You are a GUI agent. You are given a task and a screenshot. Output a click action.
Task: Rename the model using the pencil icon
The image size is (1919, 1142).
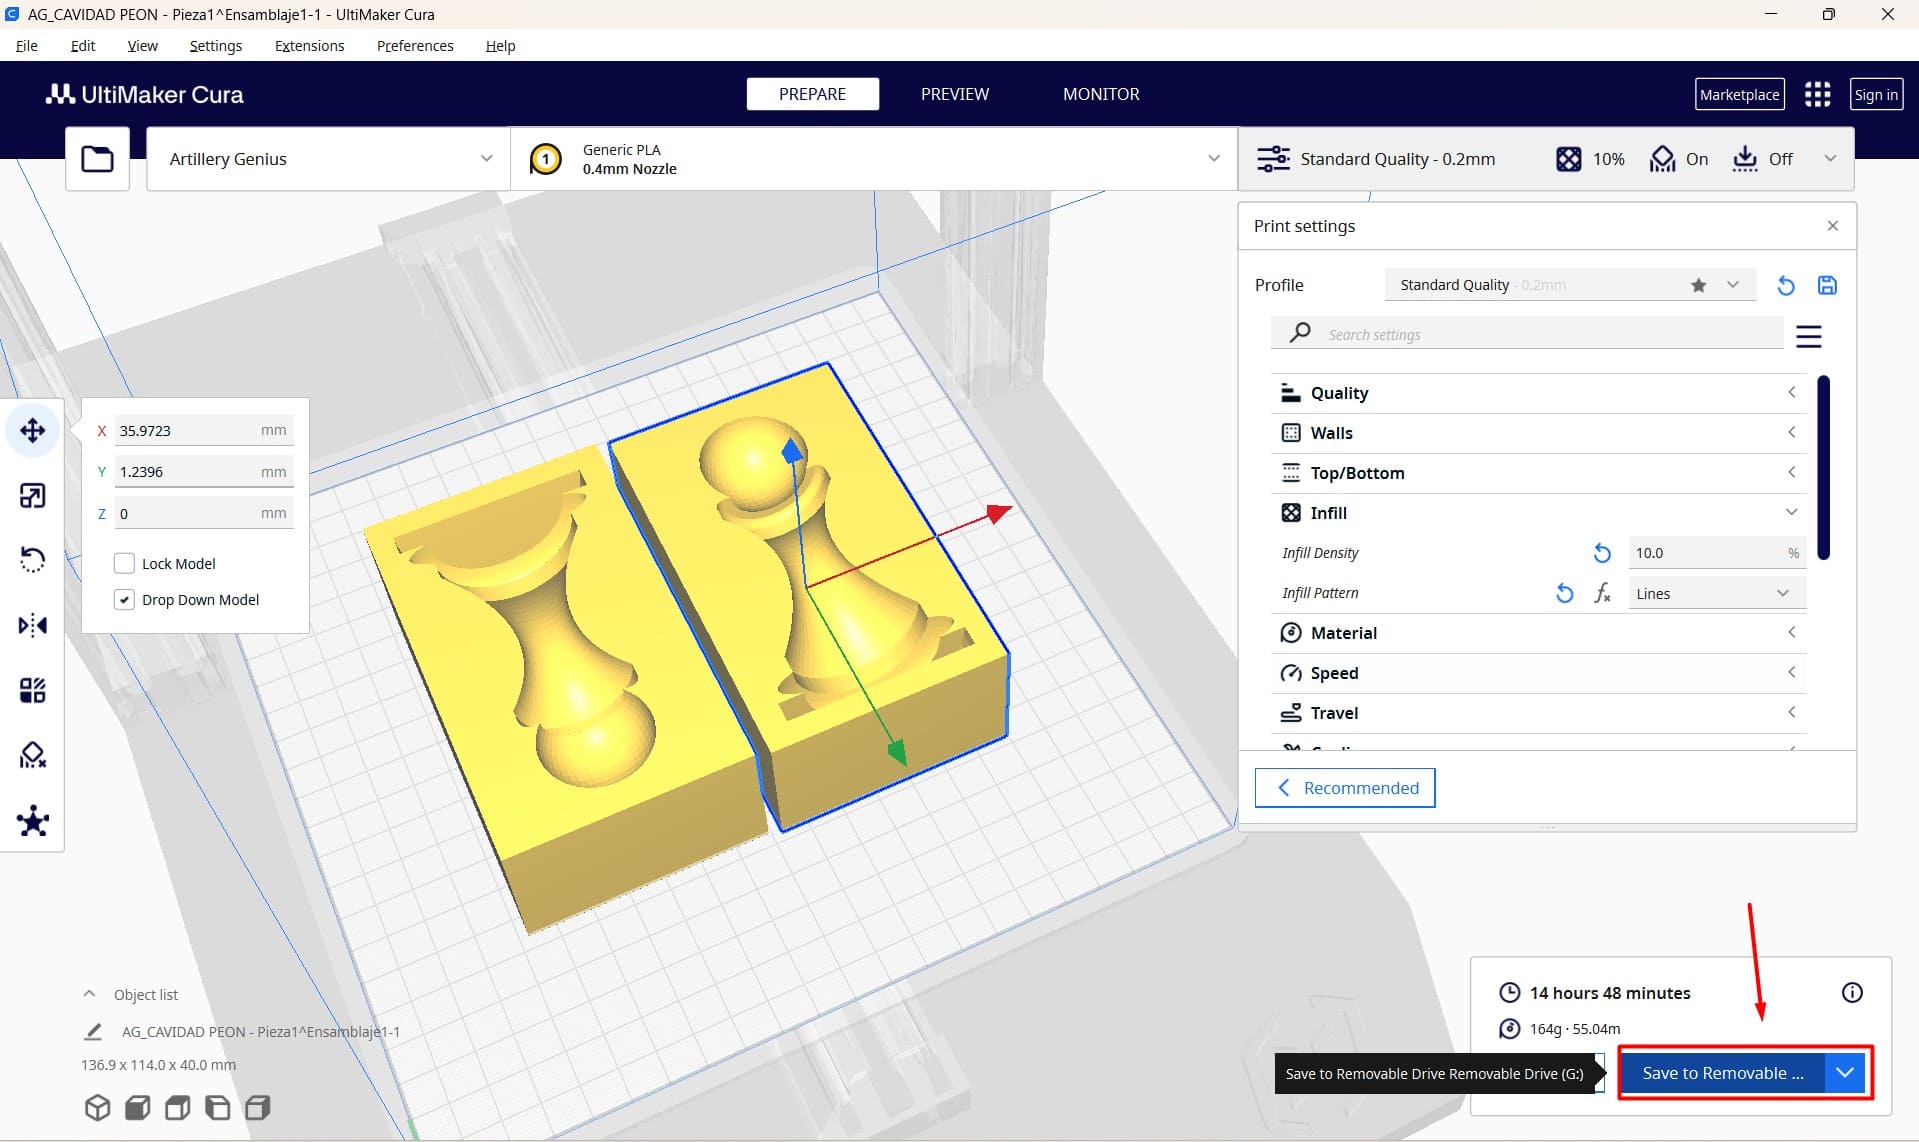93,1031
